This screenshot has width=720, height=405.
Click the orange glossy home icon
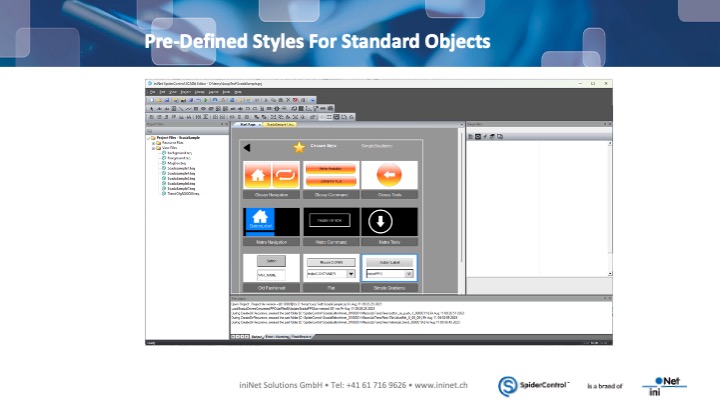coord(259,176)
